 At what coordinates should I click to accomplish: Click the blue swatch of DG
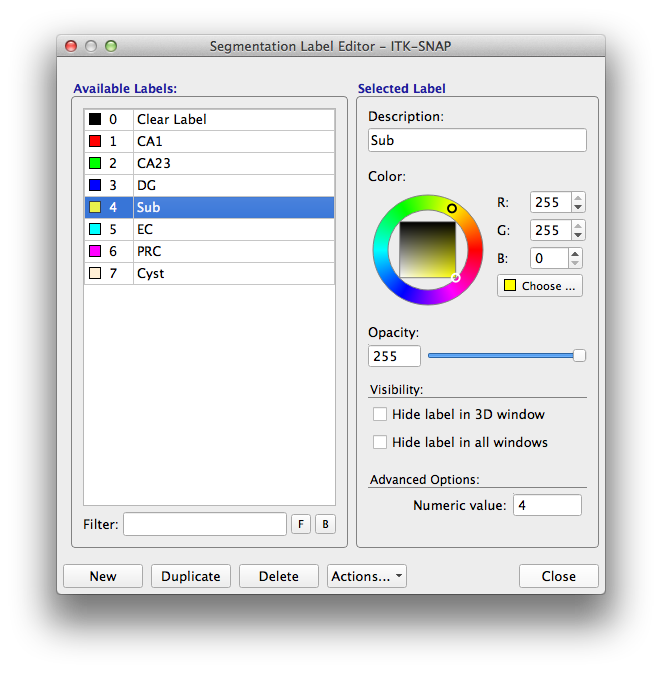click(x=95, y=185)
